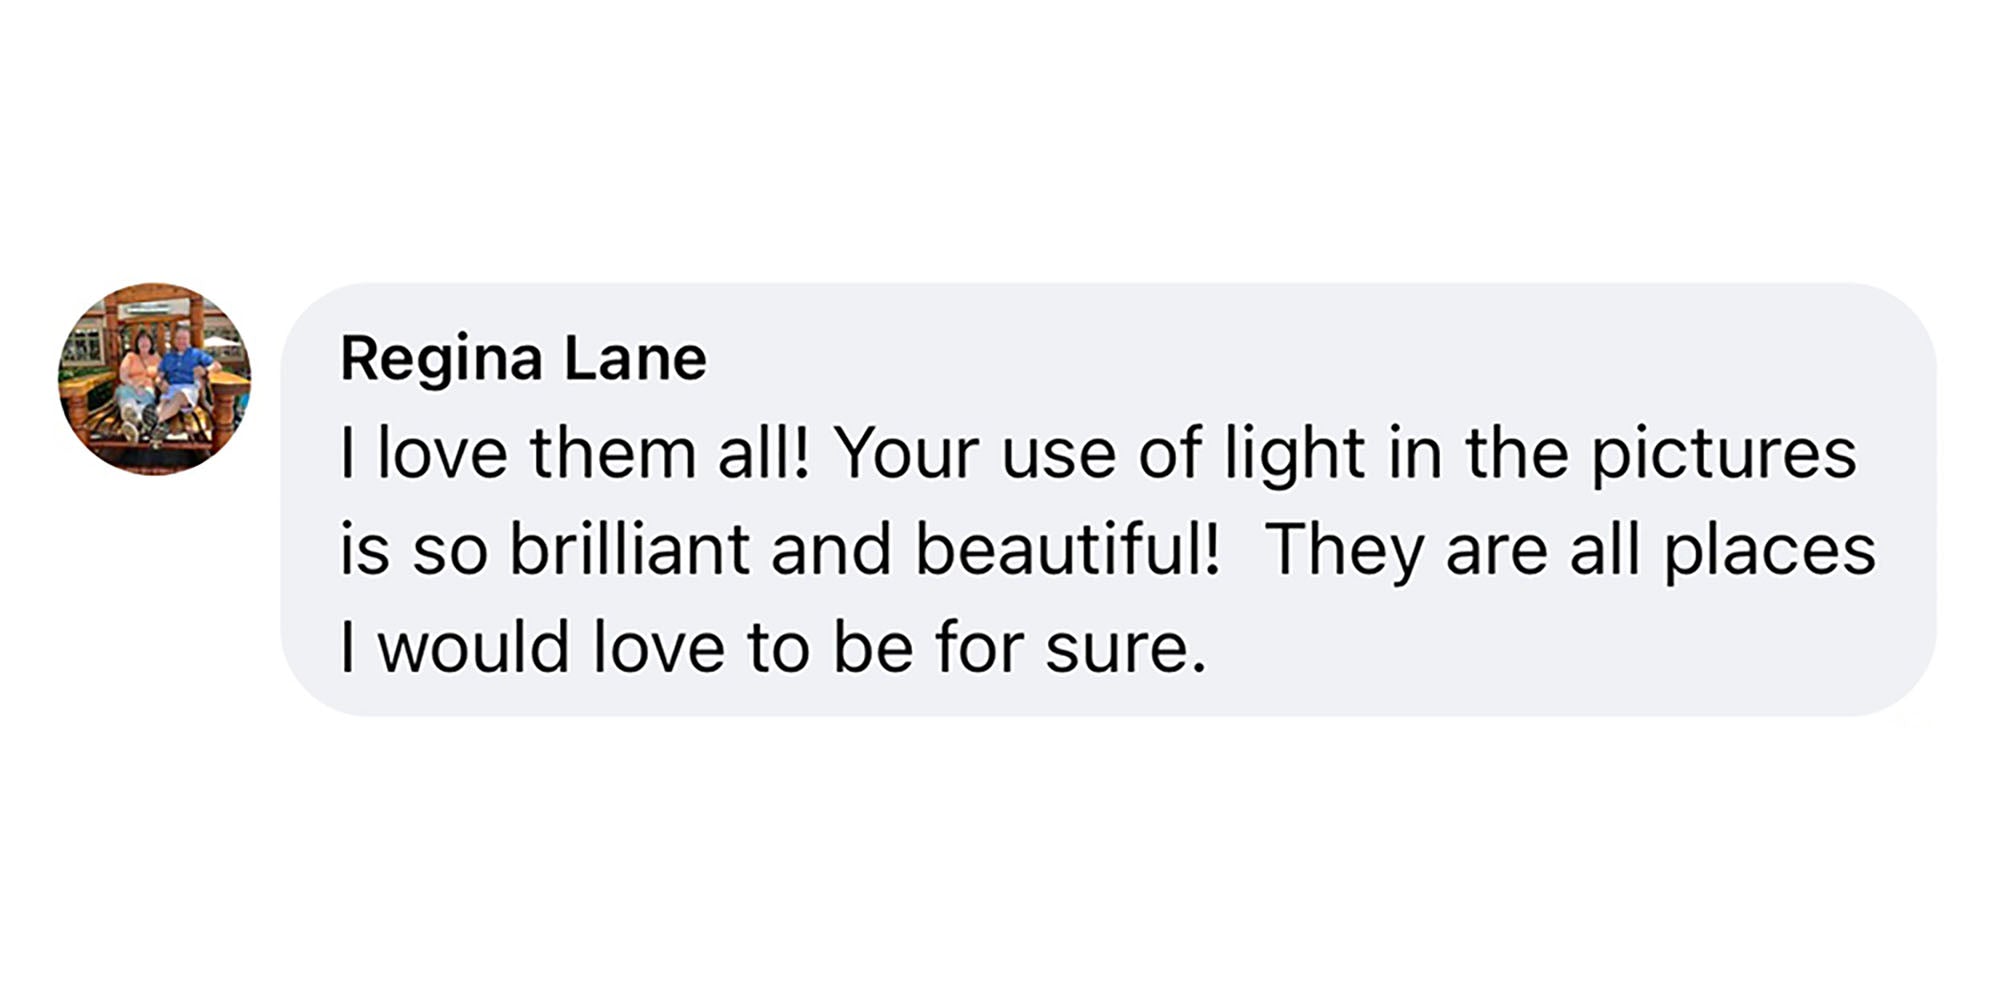Click the word "places" in the comment

[x=1769, y=550]
